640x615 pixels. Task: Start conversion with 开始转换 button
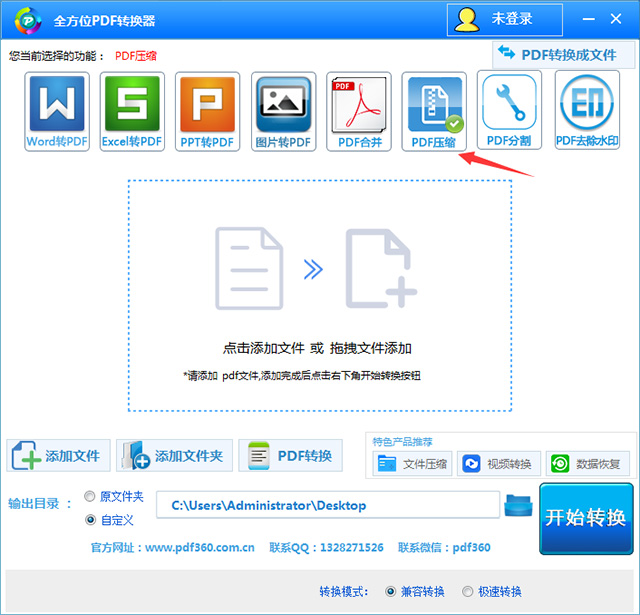coord(586,518)
